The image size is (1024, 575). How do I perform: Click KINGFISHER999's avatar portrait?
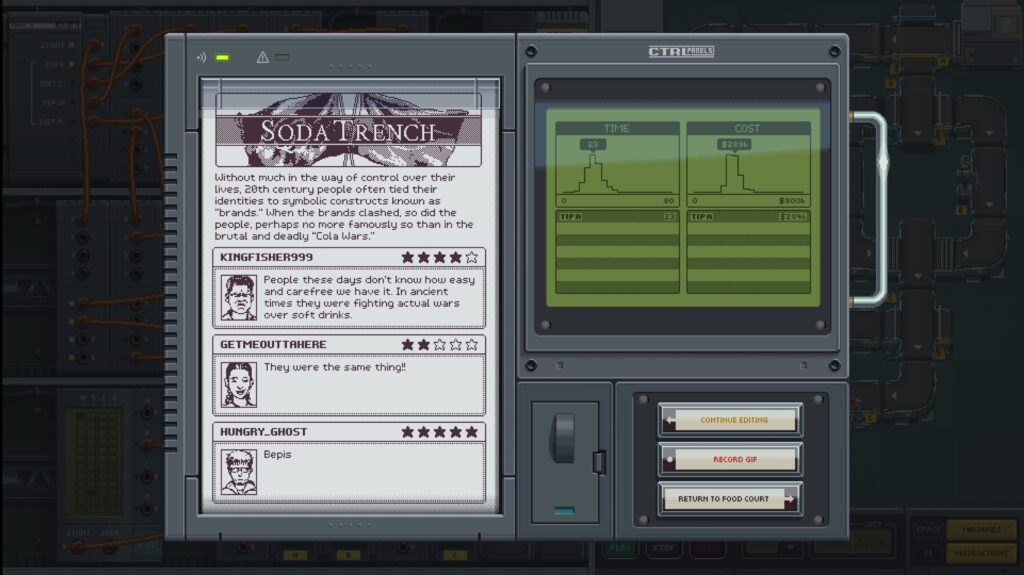pos(238,297)
